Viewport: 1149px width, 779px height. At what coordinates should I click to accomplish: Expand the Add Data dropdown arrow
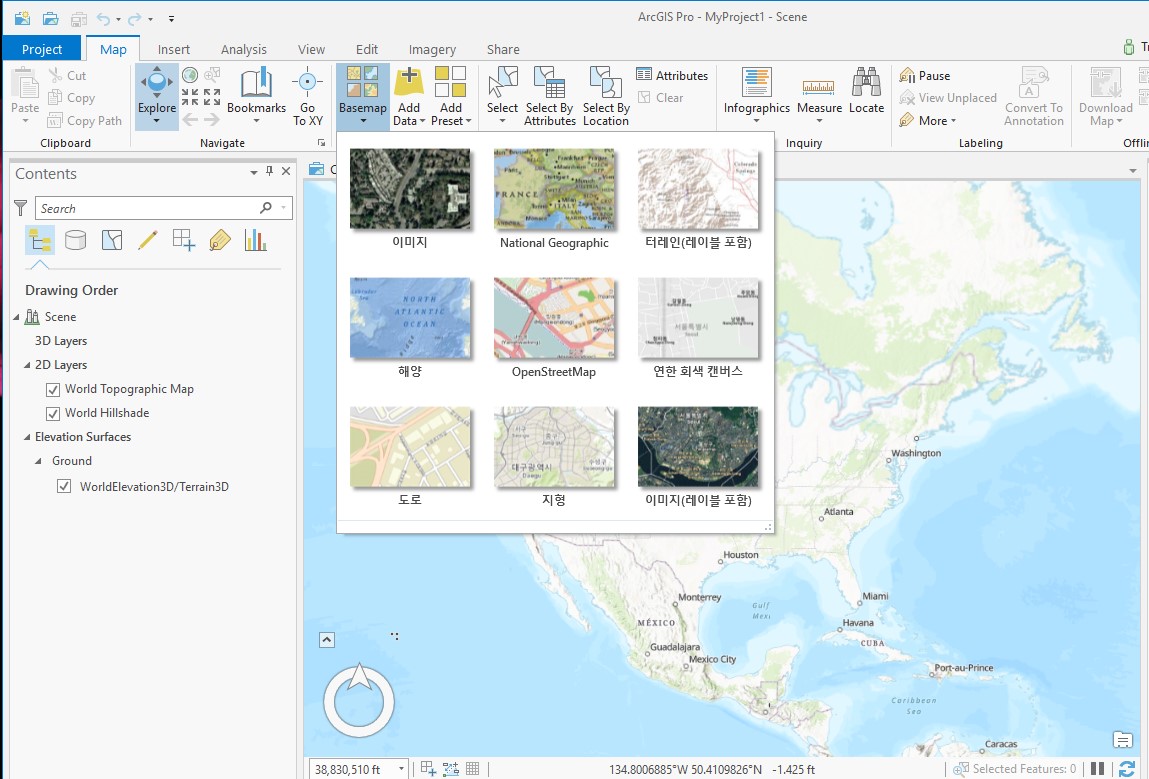click(x=421, y=121)
